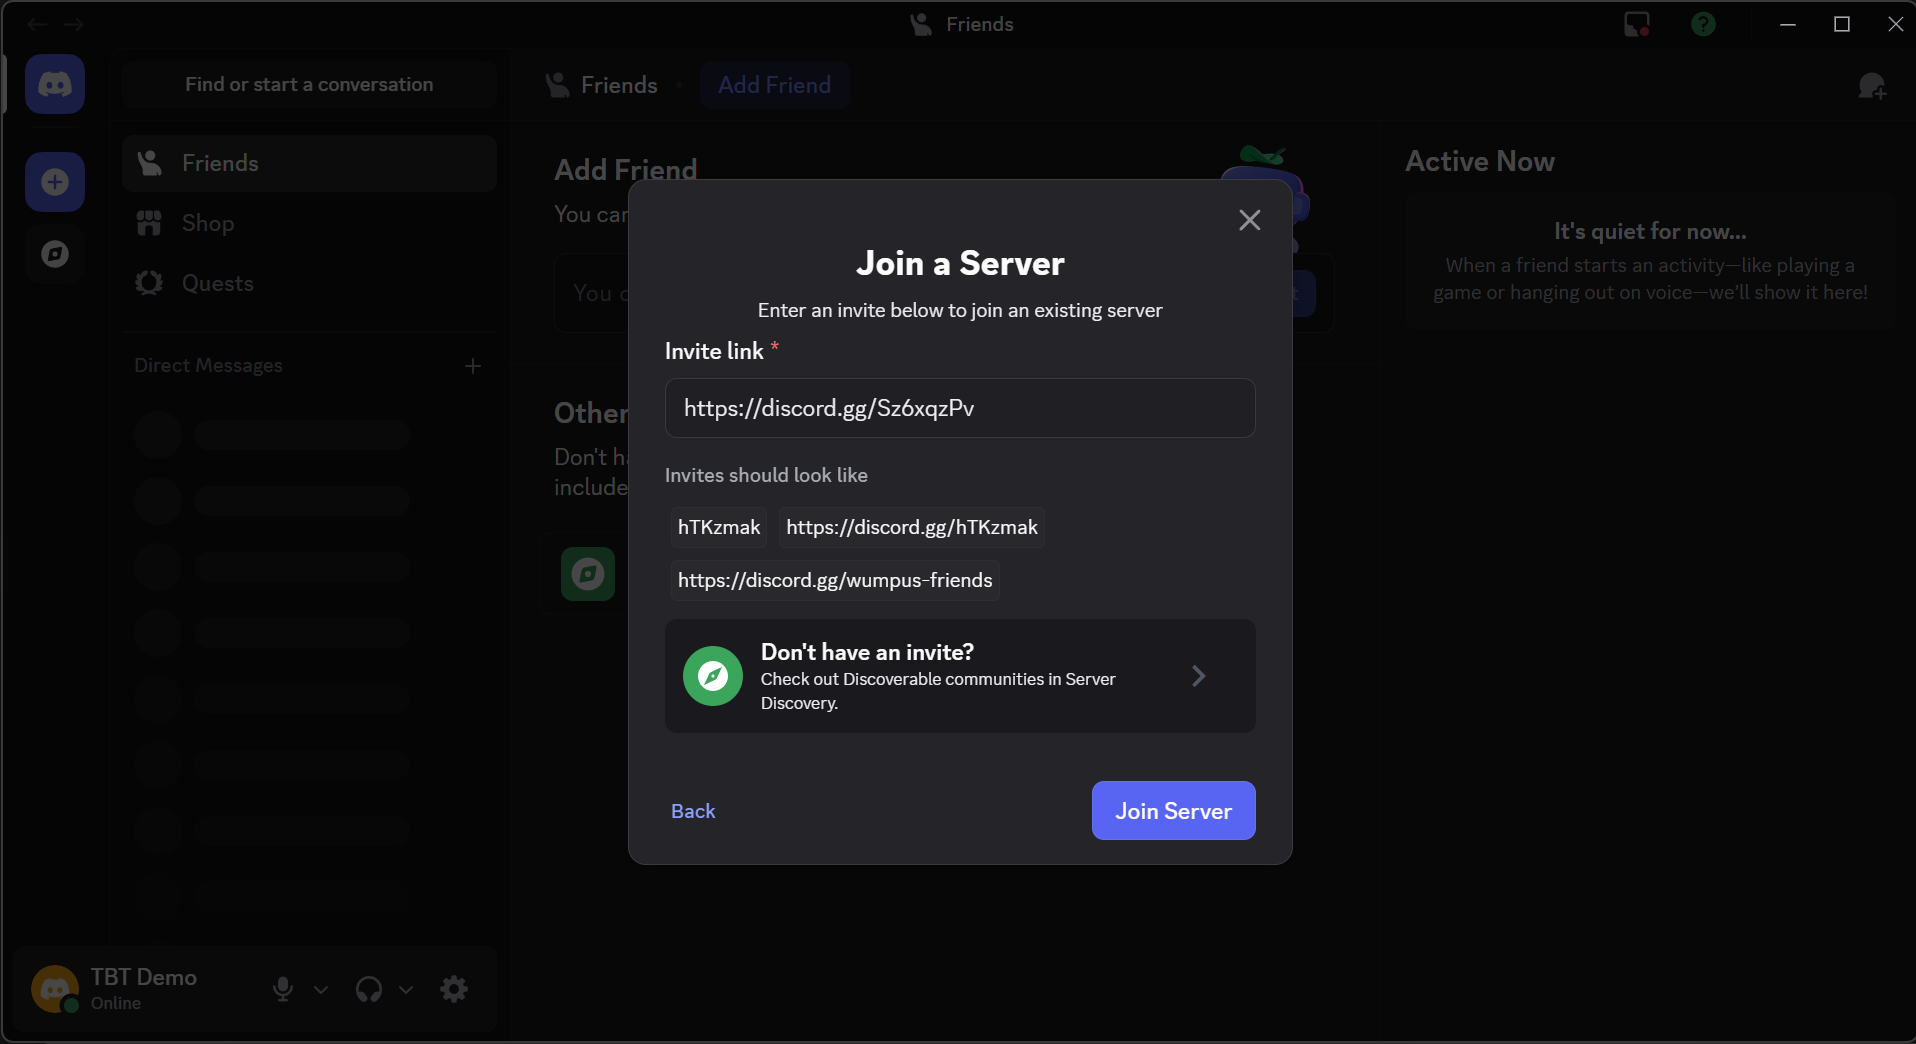Open User Settings via the gear icon
This screenshot has width=1916, height=1044.
(x=454, y=989)
